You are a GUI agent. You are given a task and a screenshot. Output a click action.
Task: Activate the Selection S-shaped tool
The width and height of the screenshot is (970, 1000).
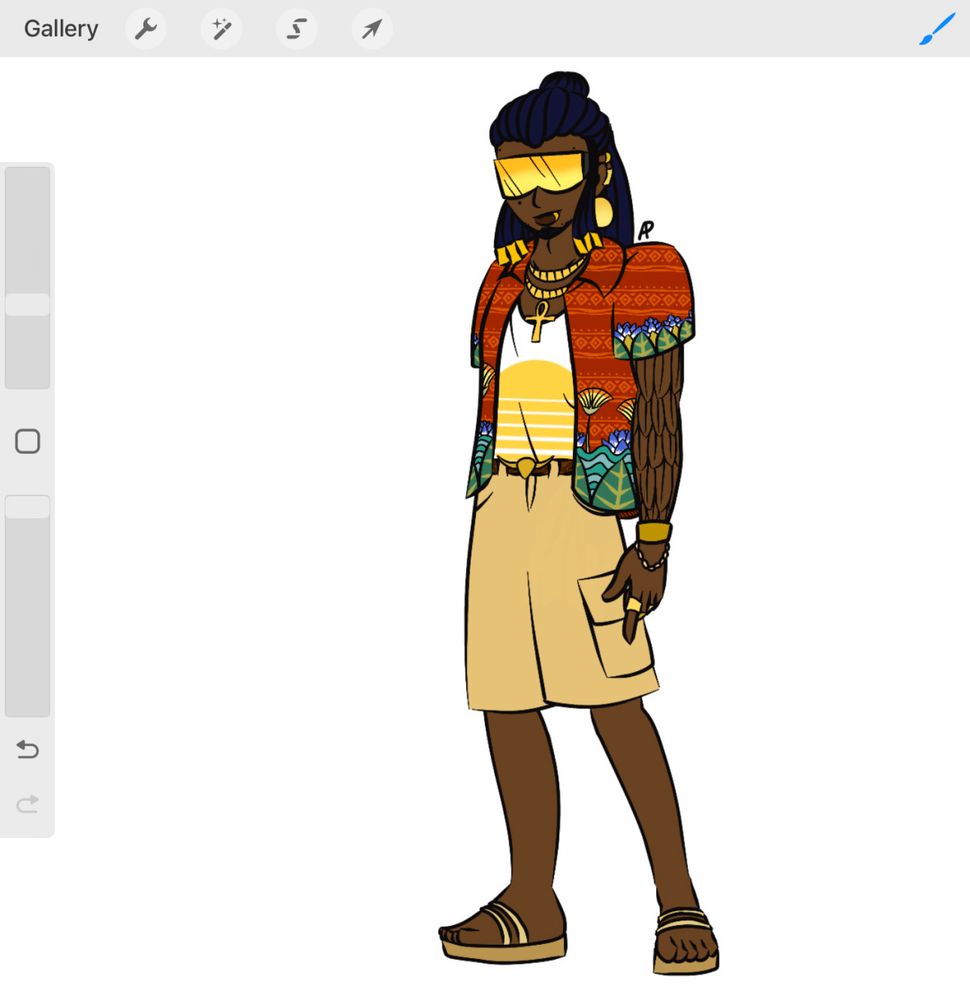coord(296,29)
